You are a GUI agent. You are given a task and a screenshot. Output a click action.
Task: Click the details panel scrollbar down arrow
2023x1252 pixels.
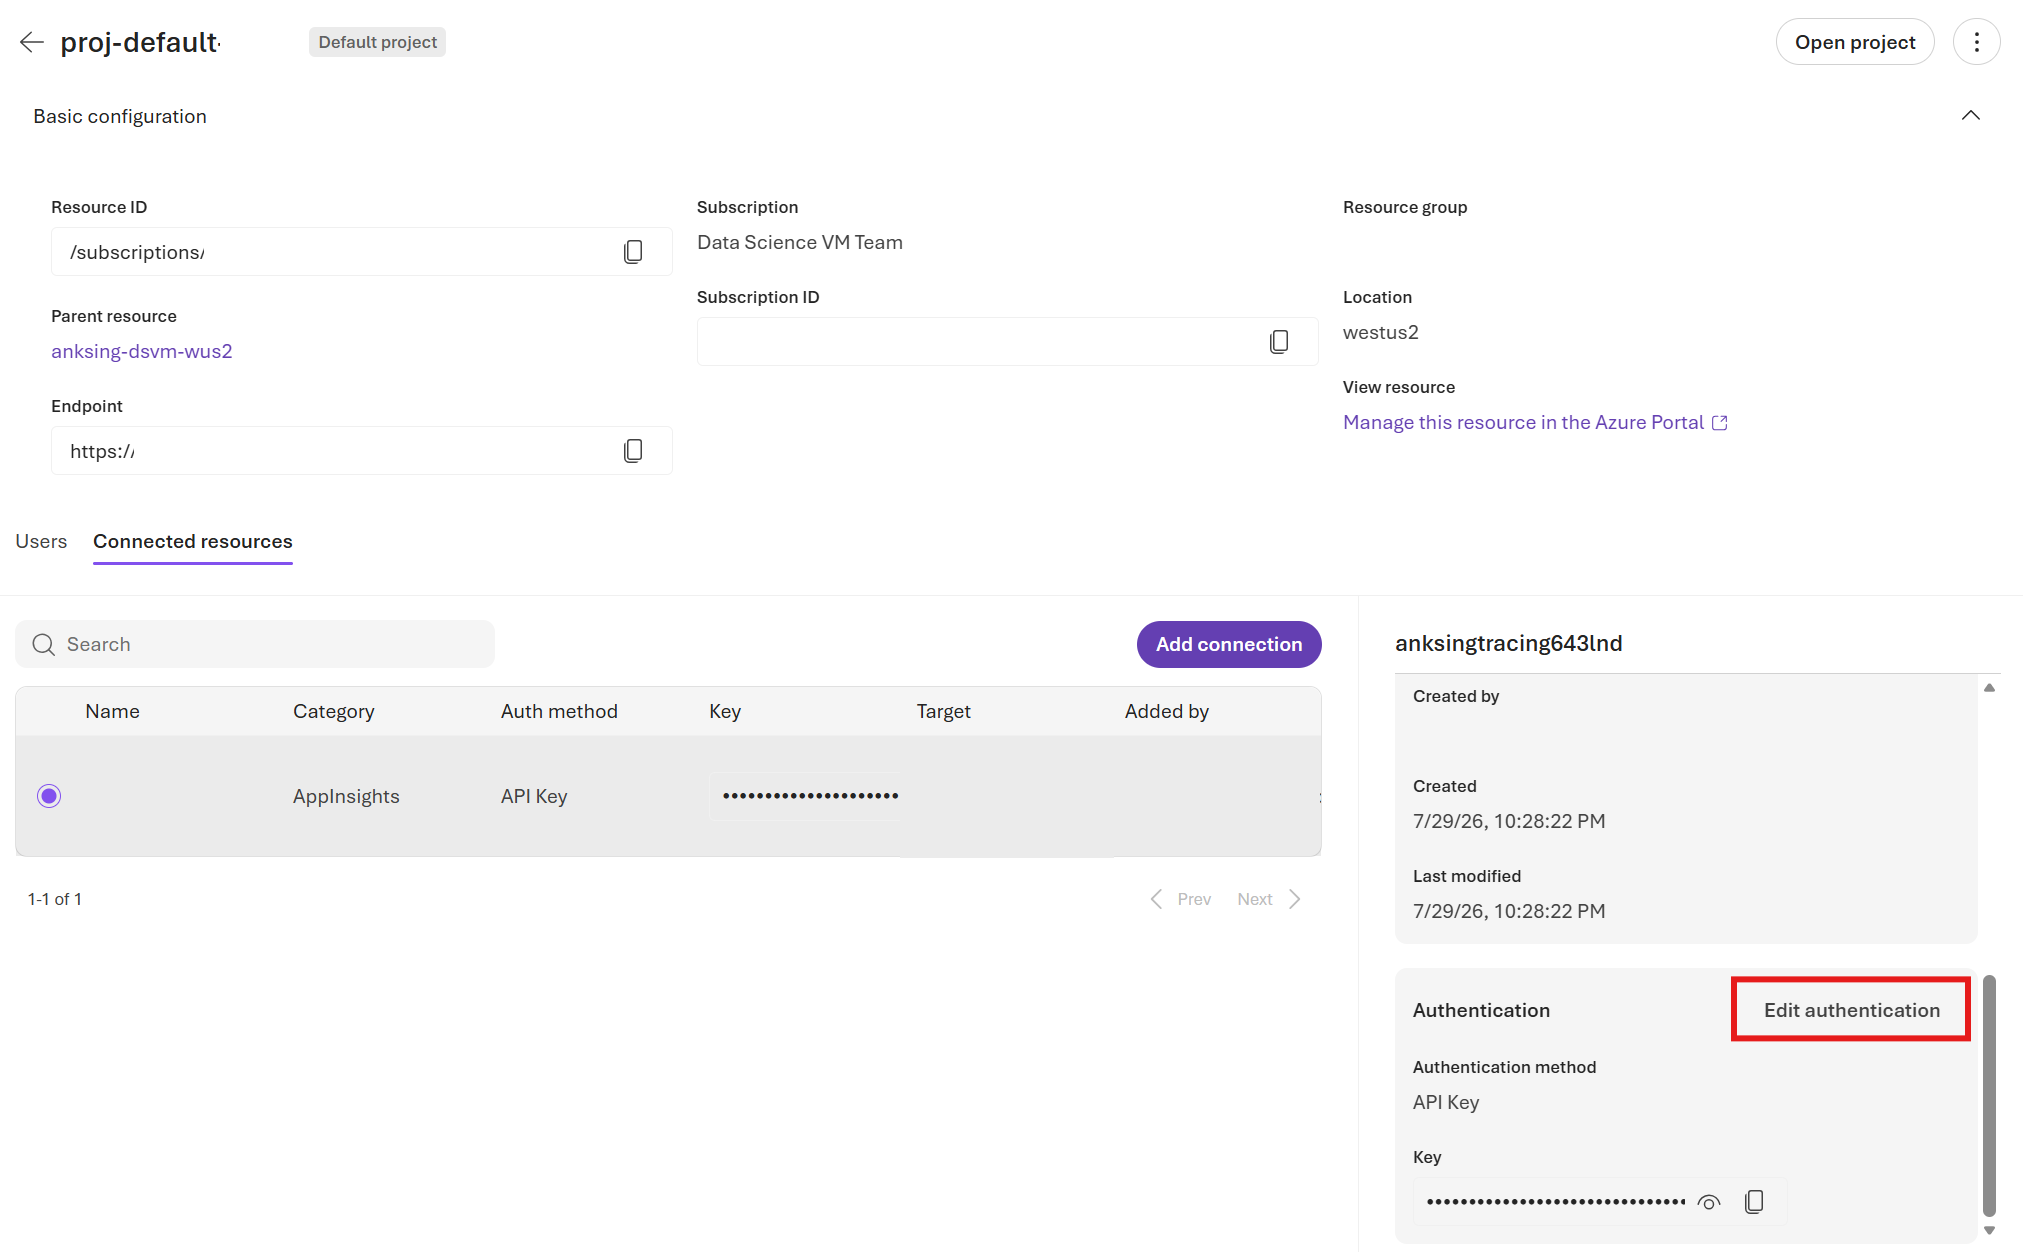(1989, 1231)
